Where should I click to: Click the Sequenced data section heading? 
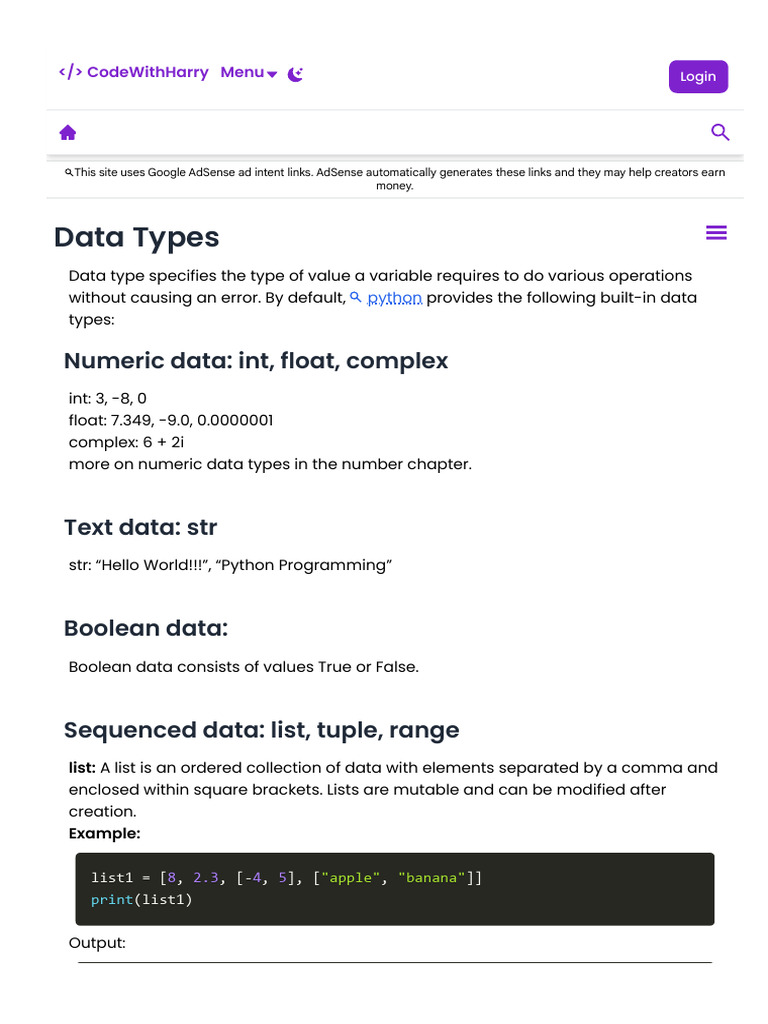click(261, 730)
